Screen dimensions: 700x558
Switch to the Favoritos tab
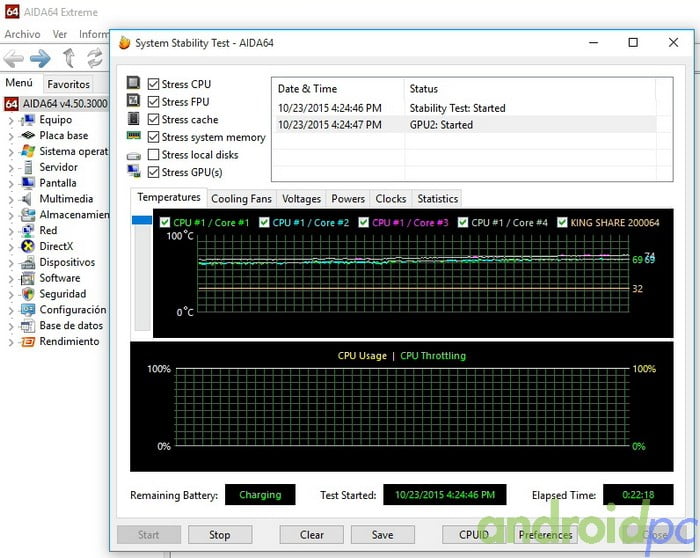[68, 84]
